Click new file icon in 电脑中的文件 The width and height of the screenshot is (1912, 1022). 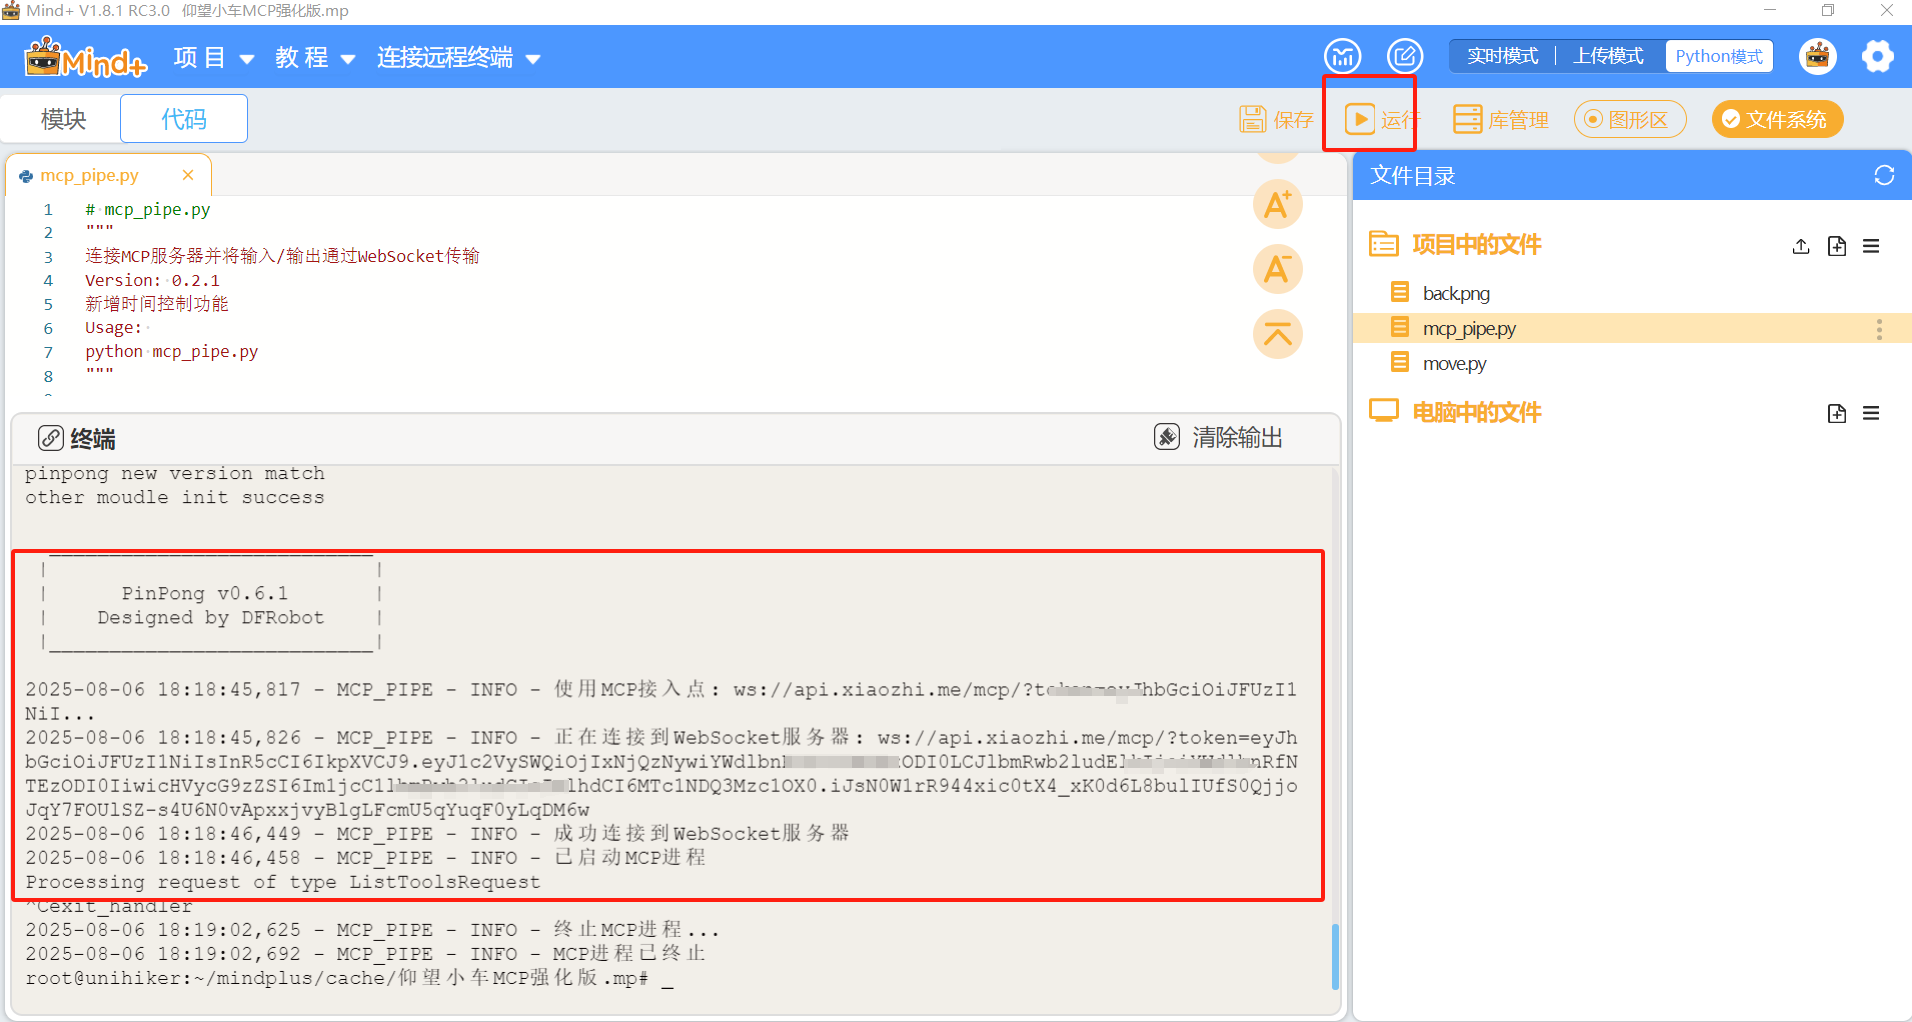click(1837, 414)
